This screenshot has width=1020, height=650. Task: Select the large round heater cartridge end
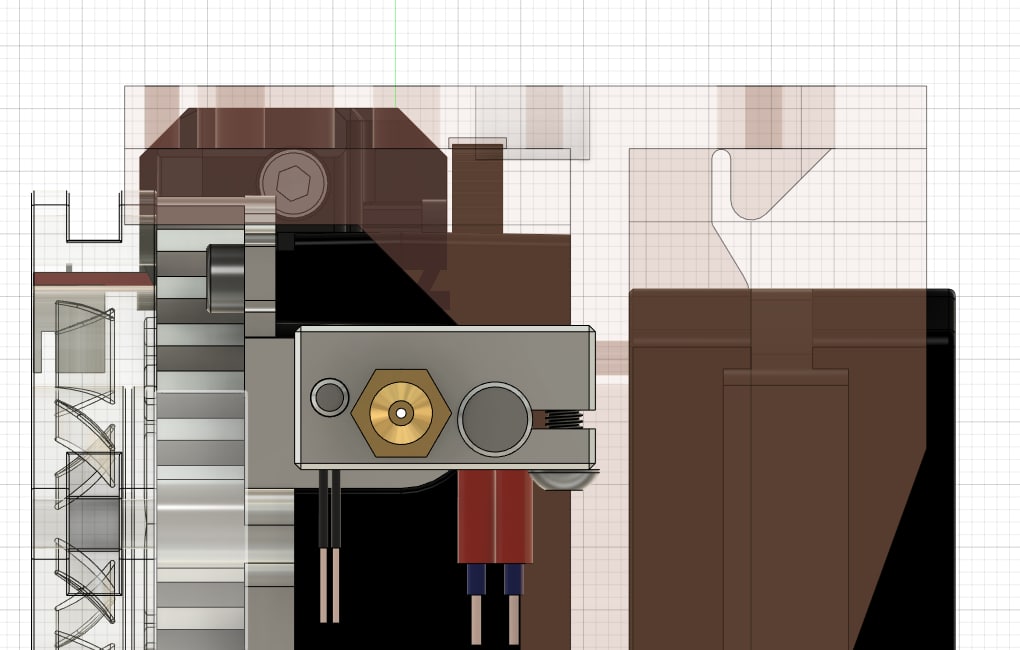[494, 420]
